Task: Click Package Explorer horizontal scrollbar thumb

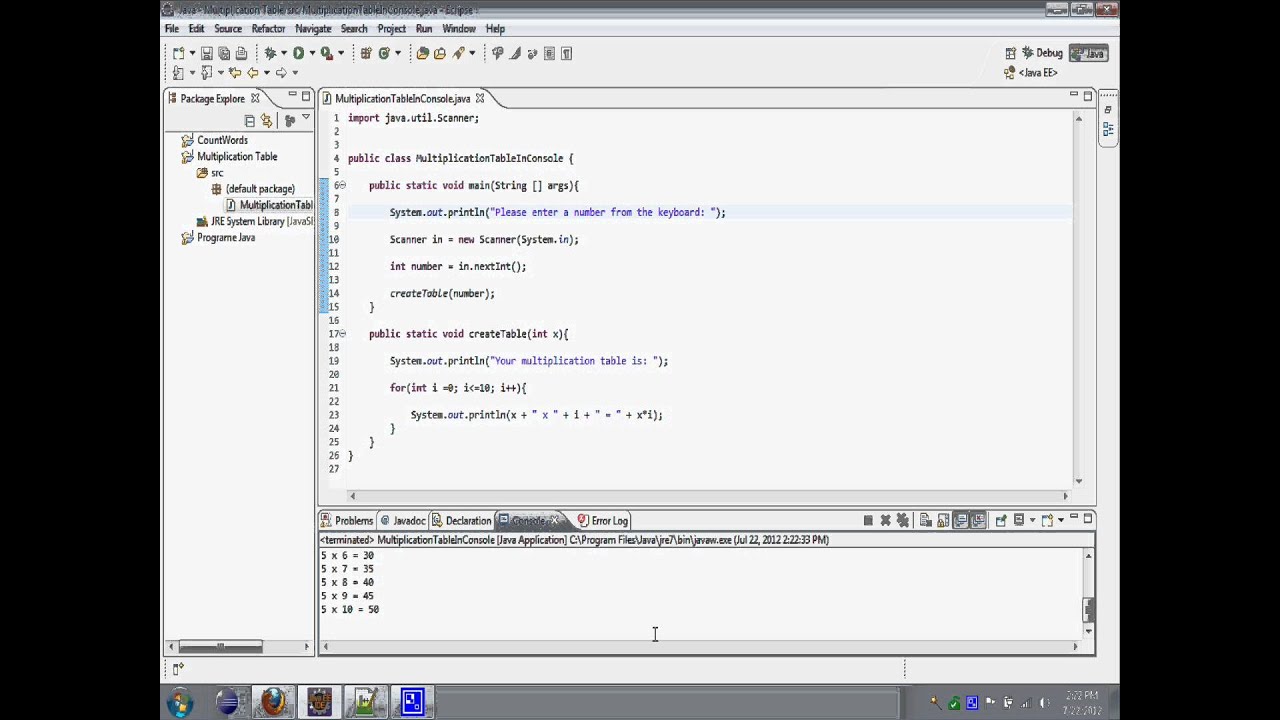Action: pyautogui.click(x=221, y=646)
